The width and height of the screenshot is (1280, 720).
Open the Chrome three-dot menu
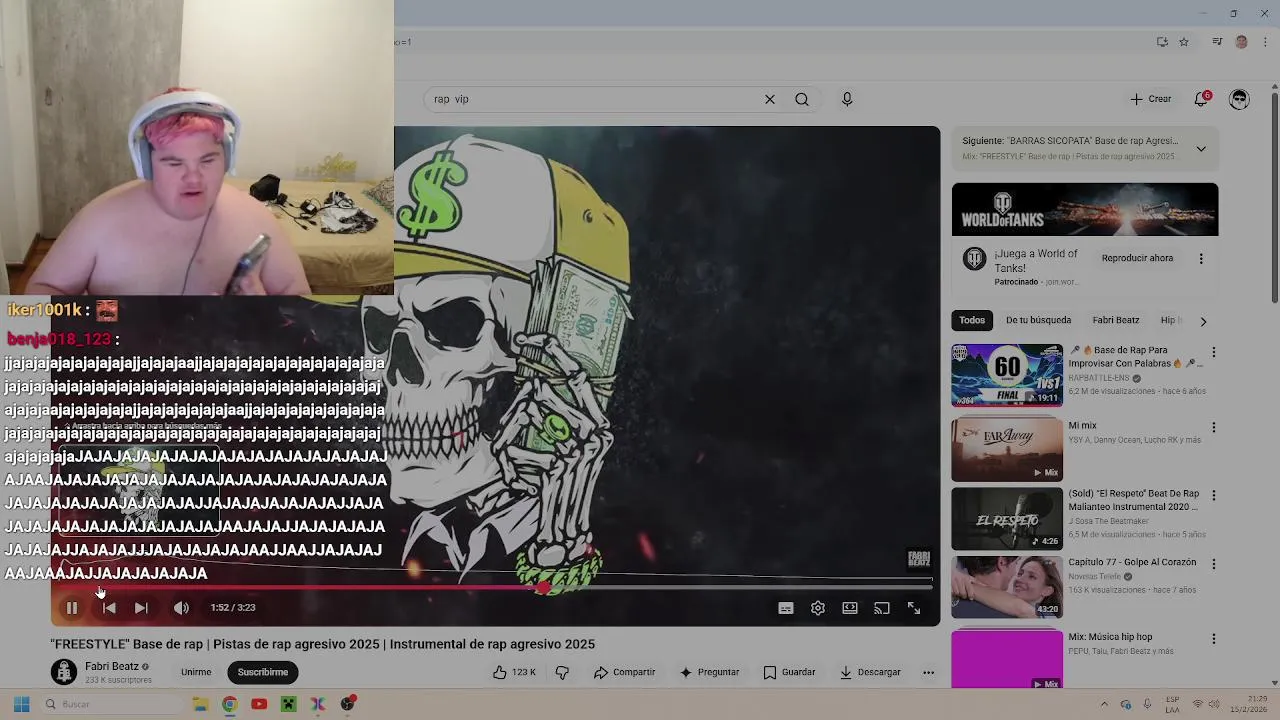click(1265, 42)
